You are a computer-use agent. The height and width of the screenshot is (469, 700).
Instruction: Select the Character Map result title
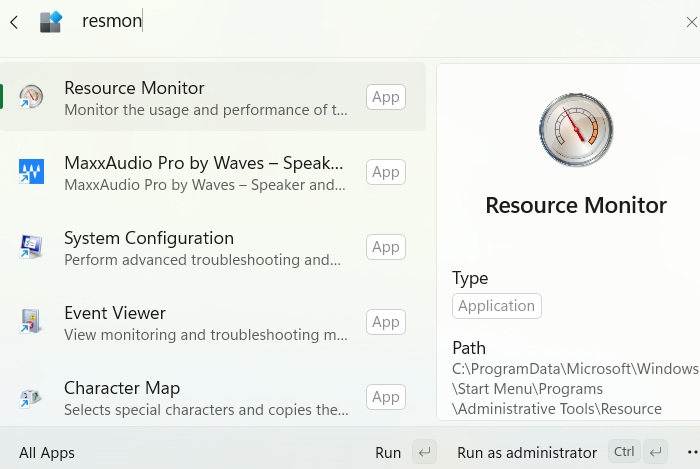coord(122,388)
